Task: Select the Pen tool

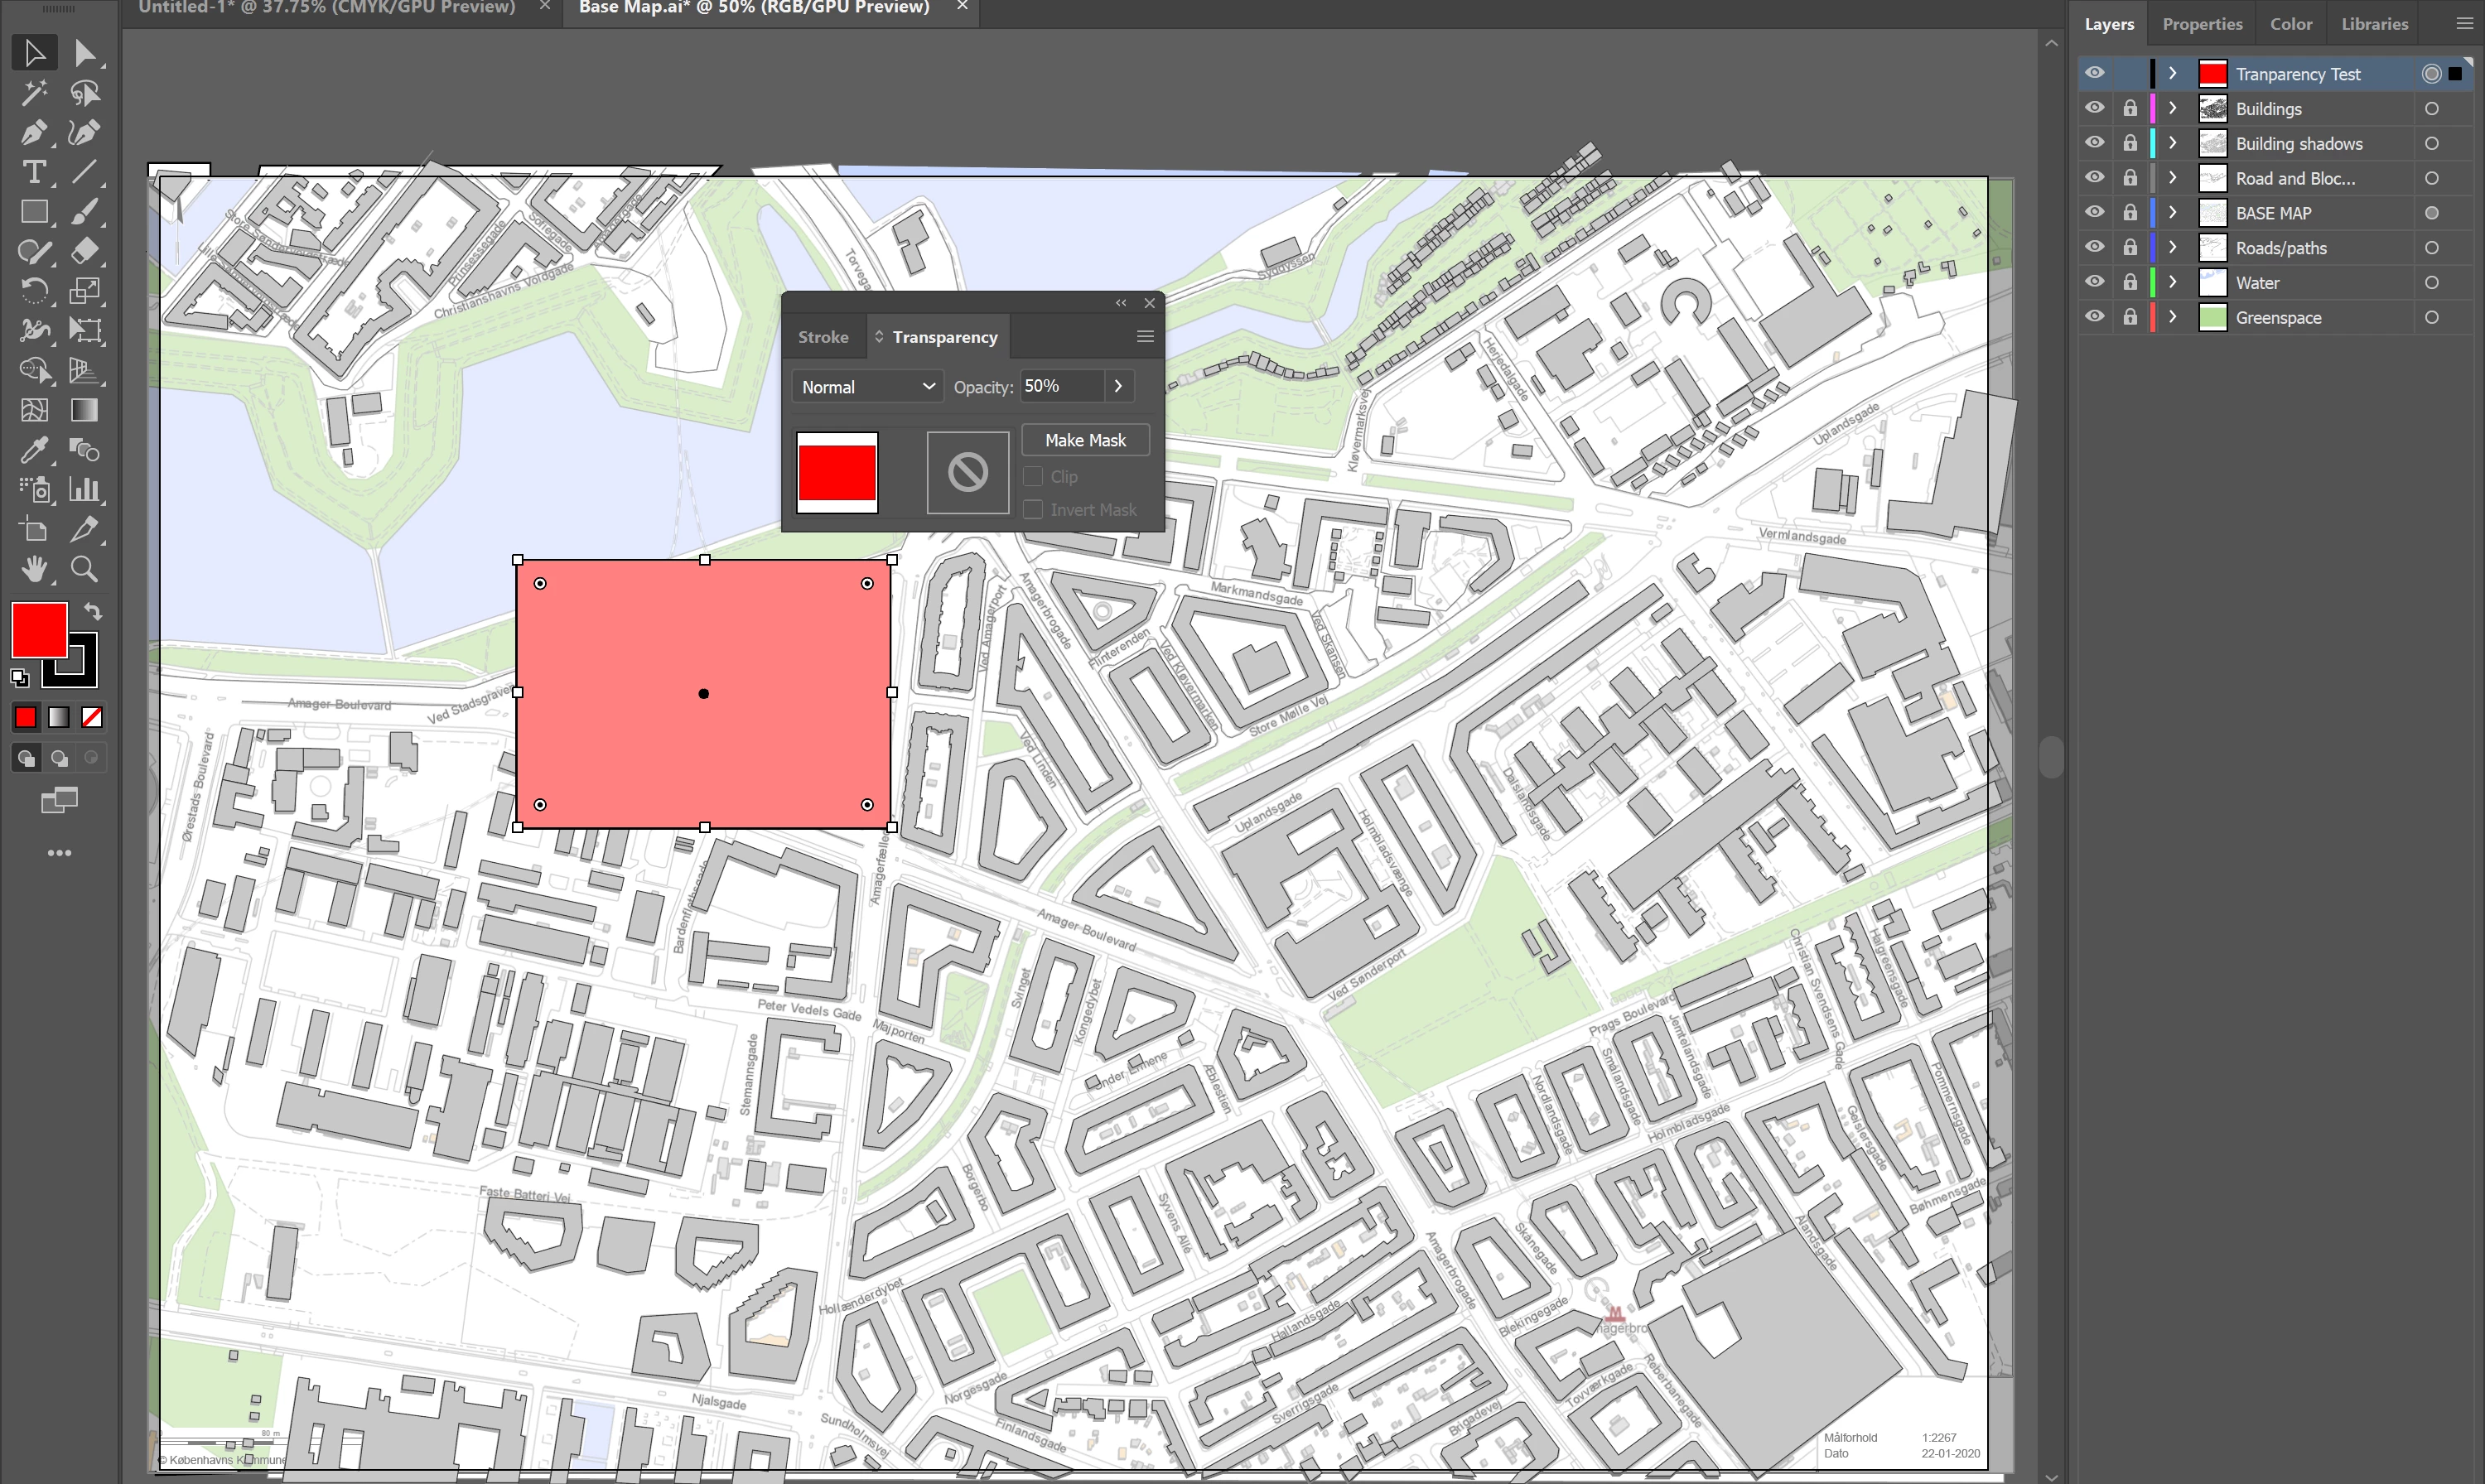Action: coord(33,132)
